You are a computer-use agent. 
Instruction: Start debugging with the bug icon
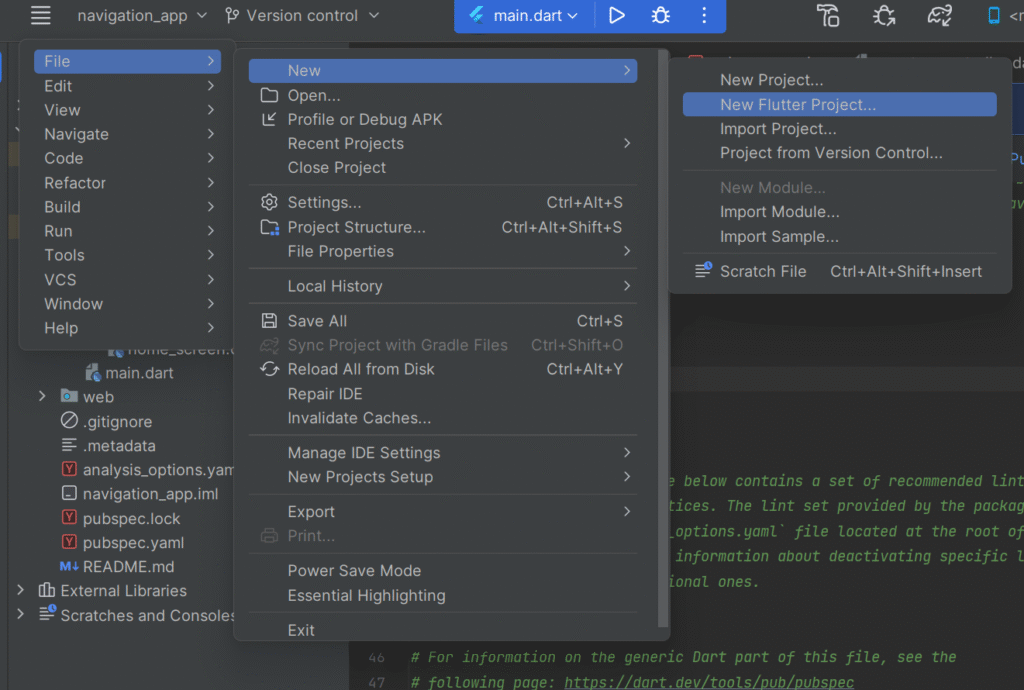(x=661, y=15)
